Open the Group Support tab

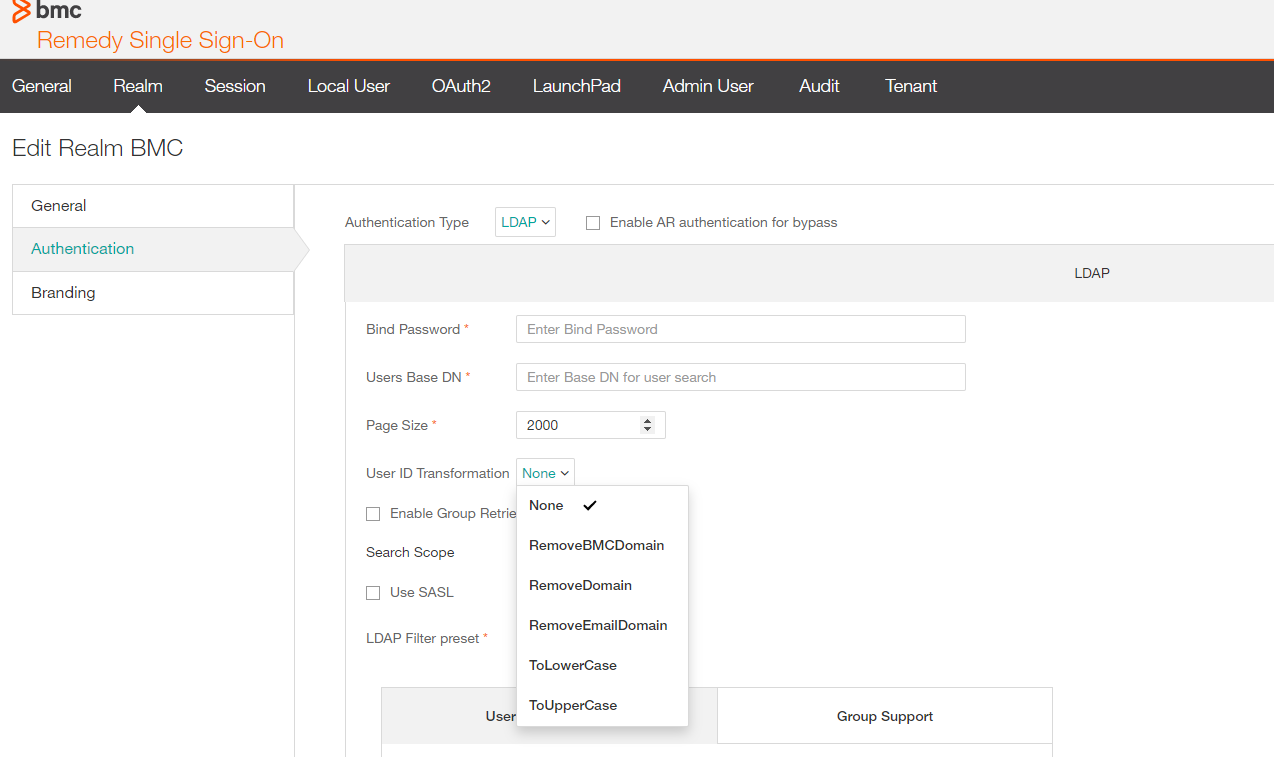(885, 716)
